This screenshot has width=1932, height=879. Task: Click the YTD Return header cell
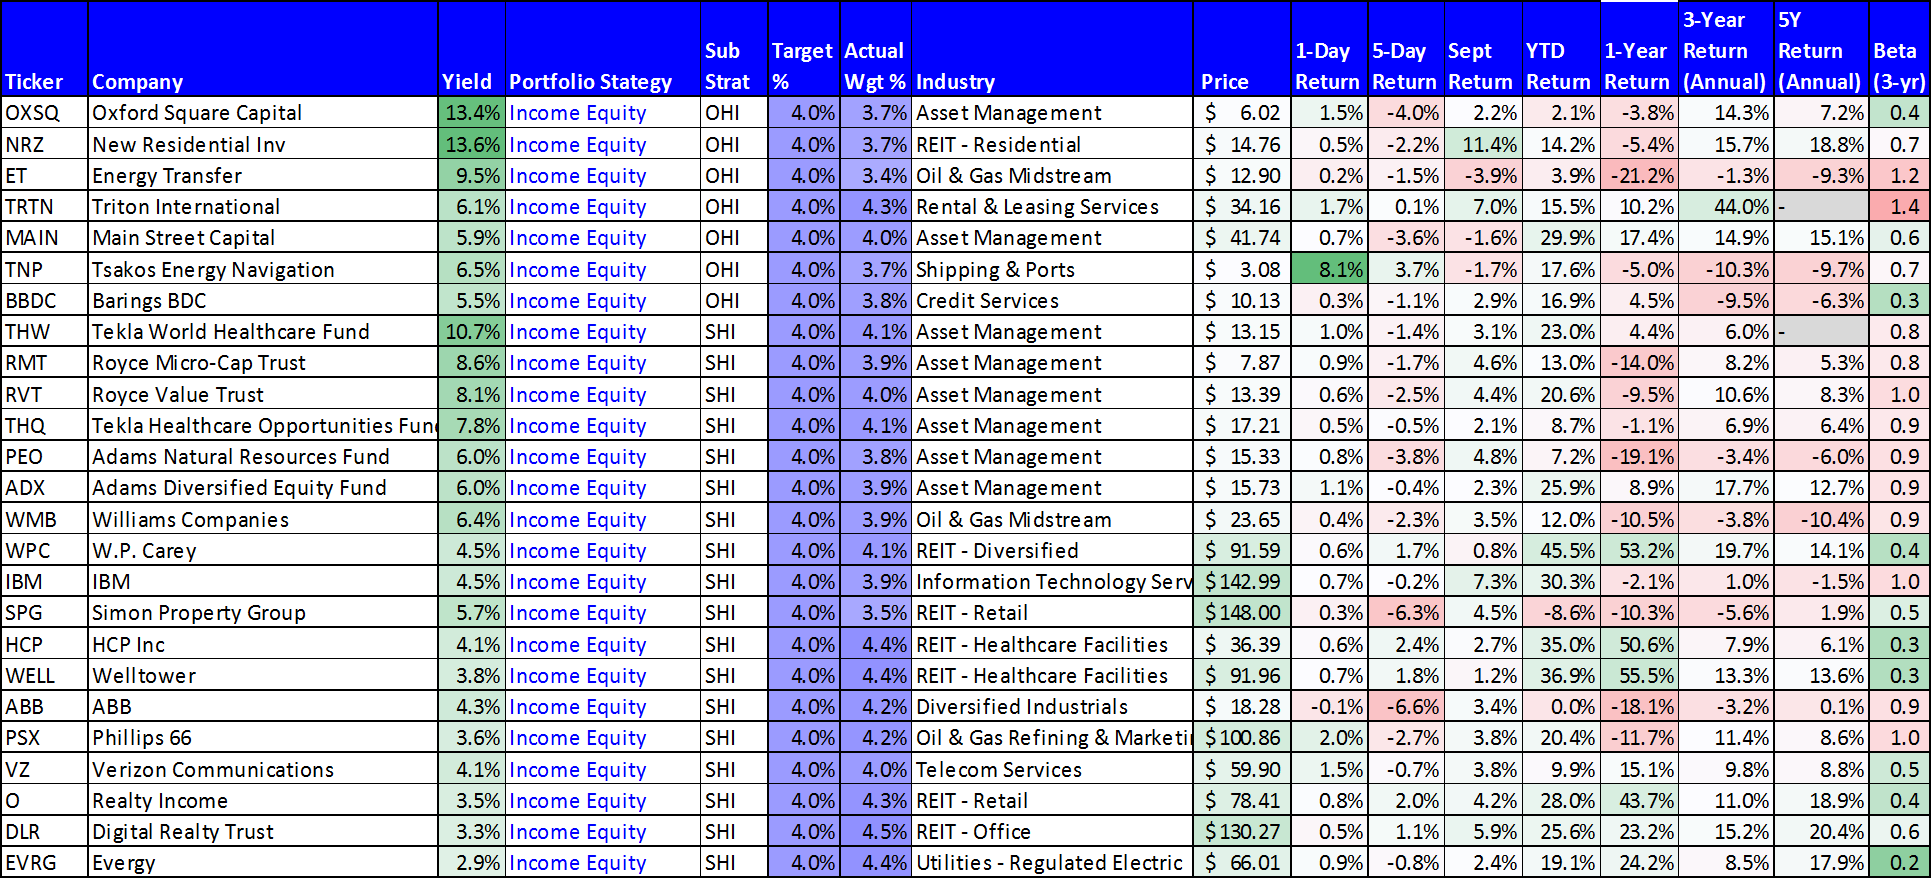coord(1560,49)
